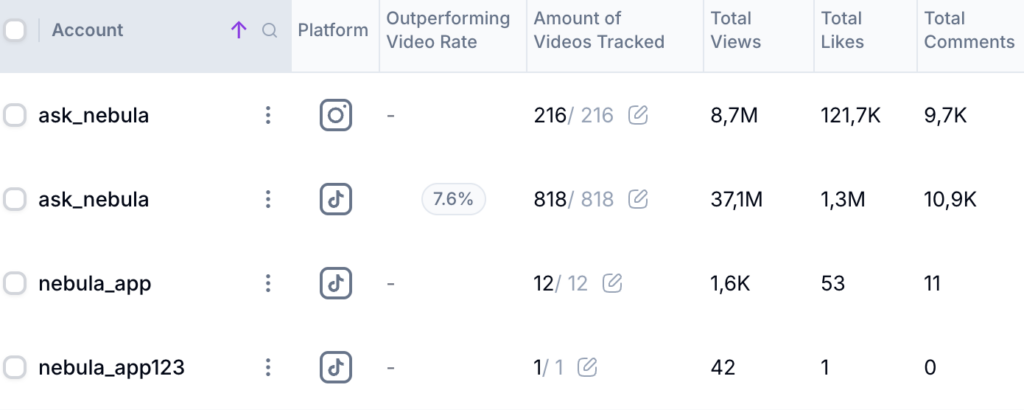Sort by the Total Views column header

[x=735, y=30]
